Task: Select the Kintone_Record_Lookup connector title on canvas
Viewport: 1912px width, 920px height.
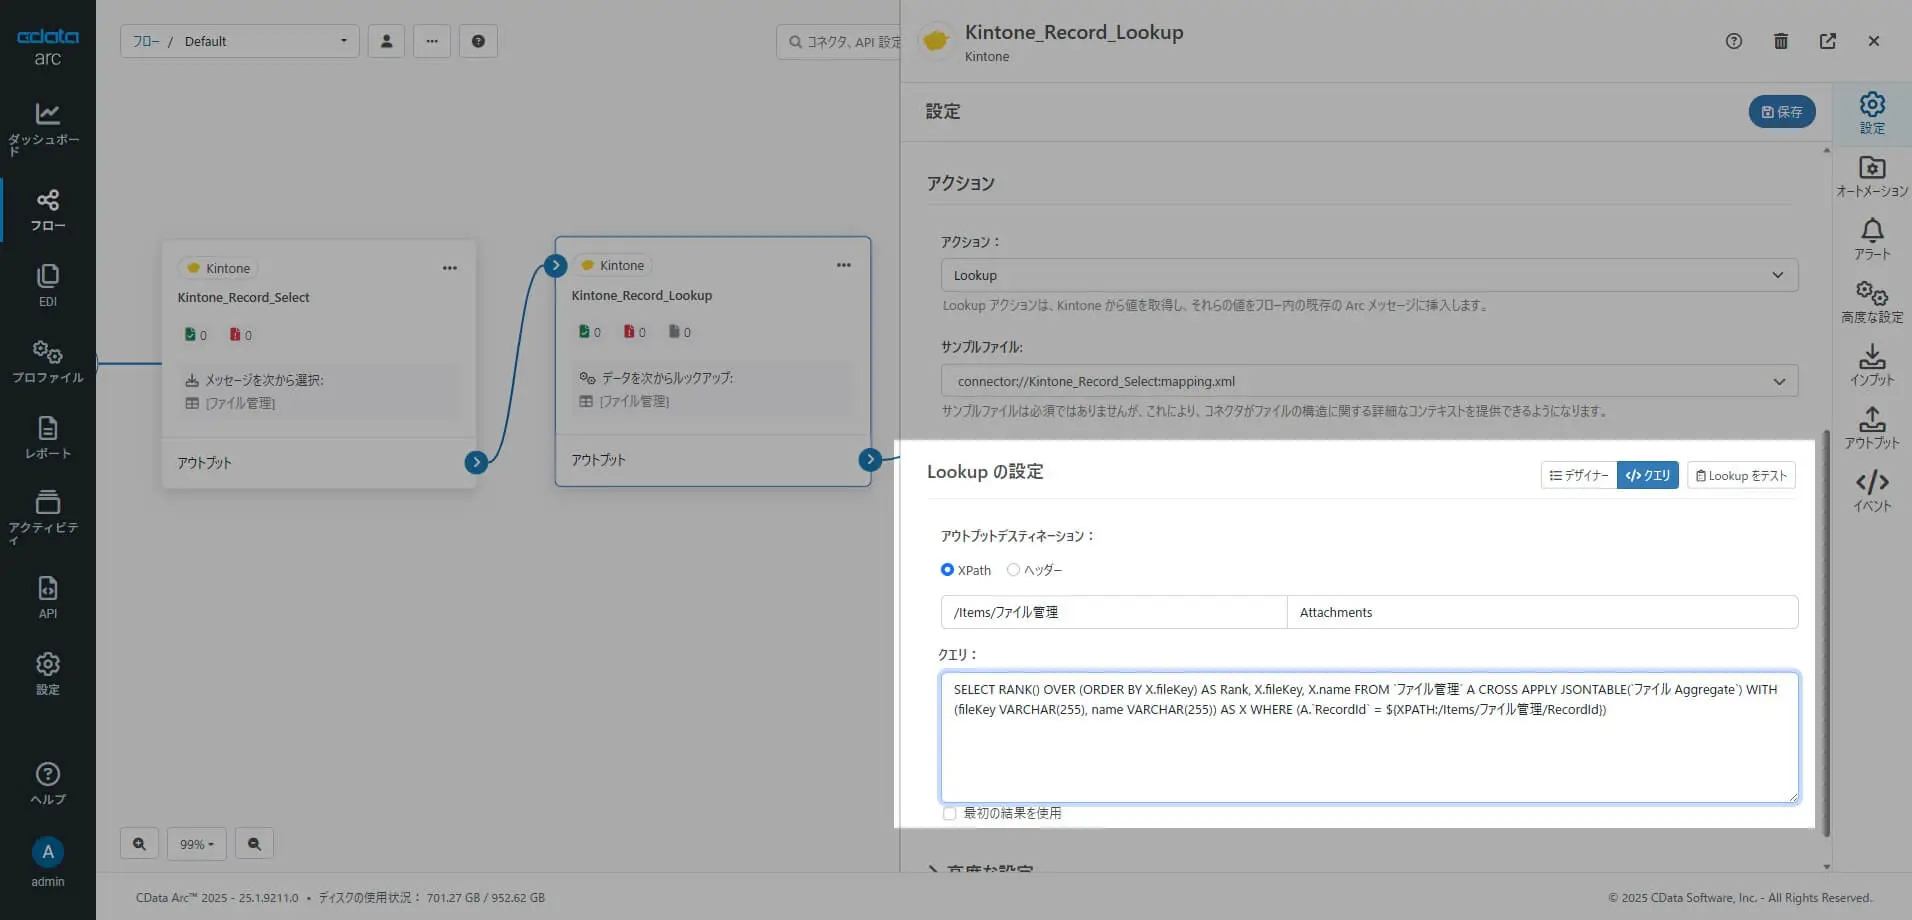Action: 642,295
